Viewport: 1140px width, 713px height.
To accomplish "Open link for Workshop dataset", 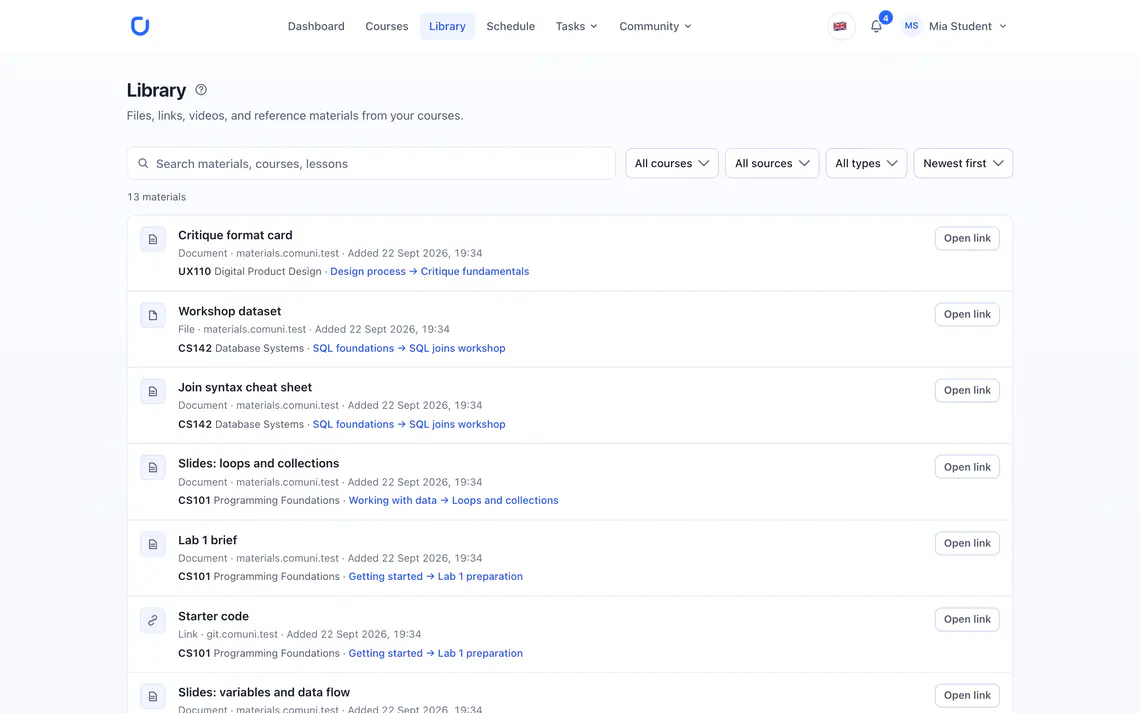I will coord(967,314).
